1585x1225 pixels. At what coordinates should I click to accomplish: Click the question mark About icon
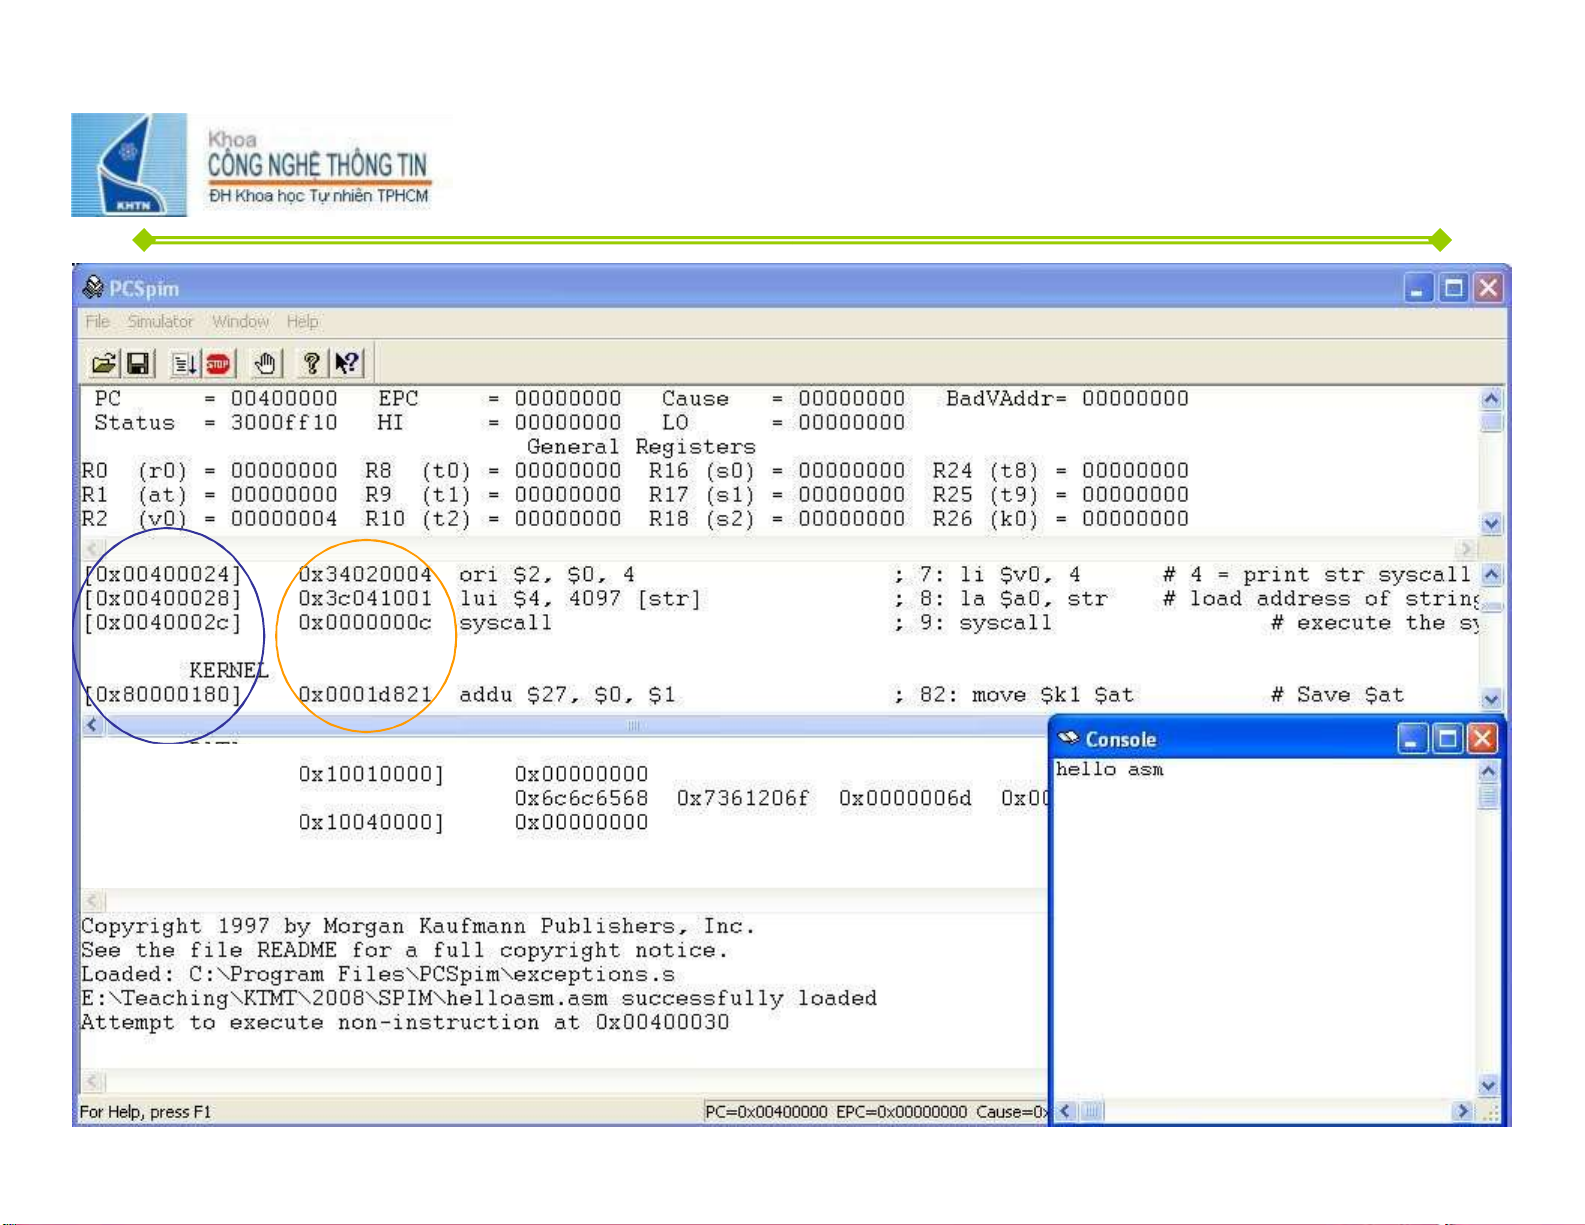[312, 364]
